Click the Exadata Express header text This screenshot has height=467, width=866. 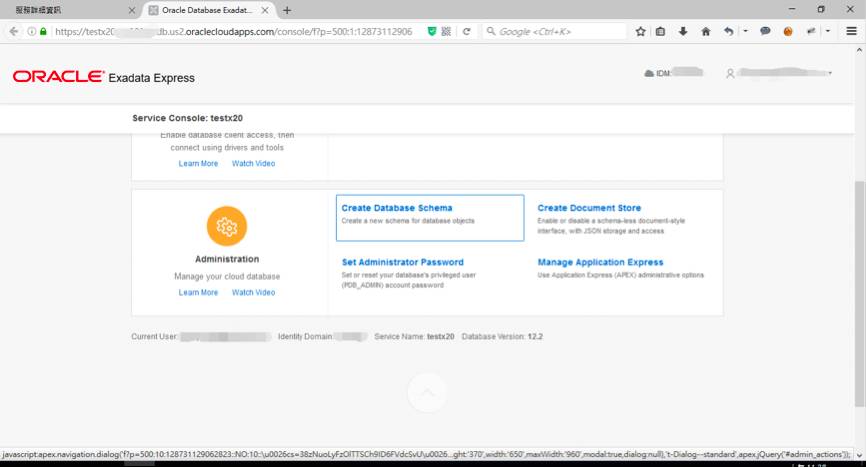pyautogui.click(x=151, y=78)
